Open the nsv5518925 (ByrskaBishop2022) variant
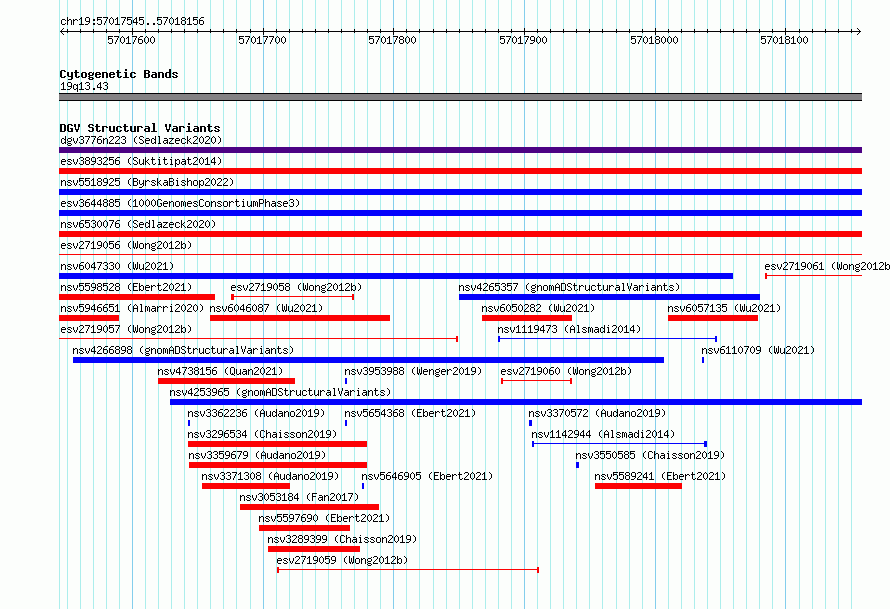The image size is (890, 609). [x=147, y=182]
